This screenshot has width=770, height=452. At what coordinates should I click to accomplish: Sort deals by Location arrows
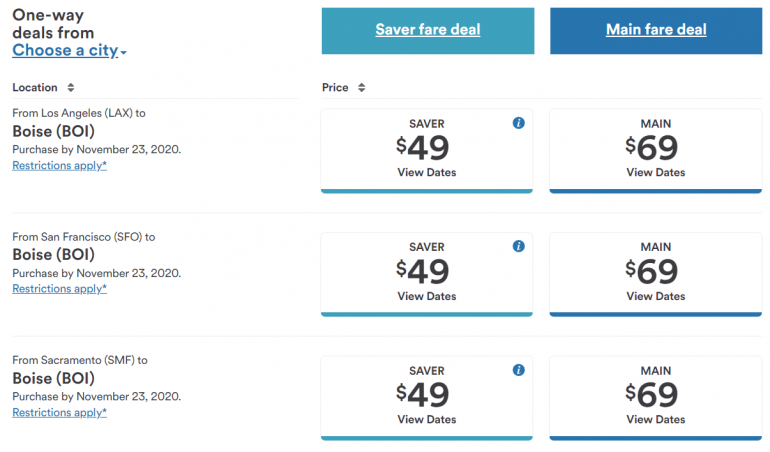pyautogui.click(x=69, y=88)
